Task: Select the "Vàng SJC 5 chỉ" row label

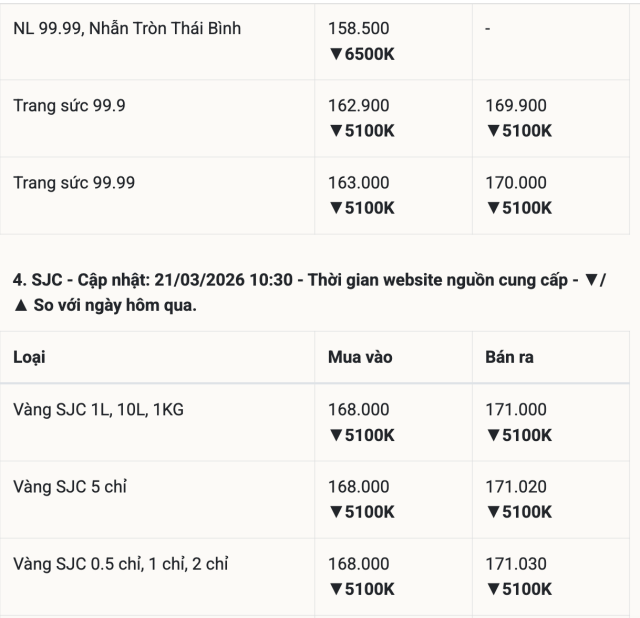Action: coord(70,487)
